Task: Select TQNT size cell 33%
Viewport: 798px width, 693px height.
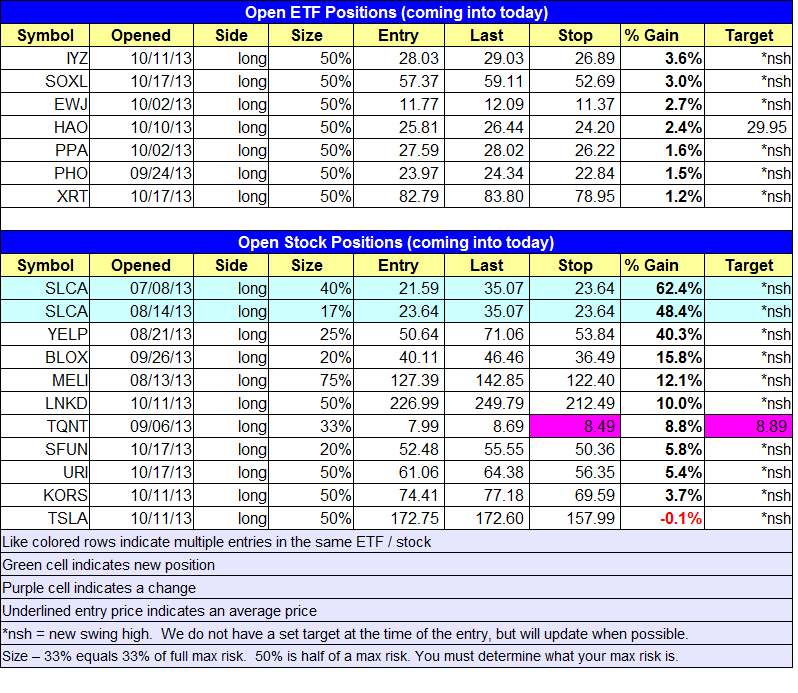Action: (x=311, y=426)
